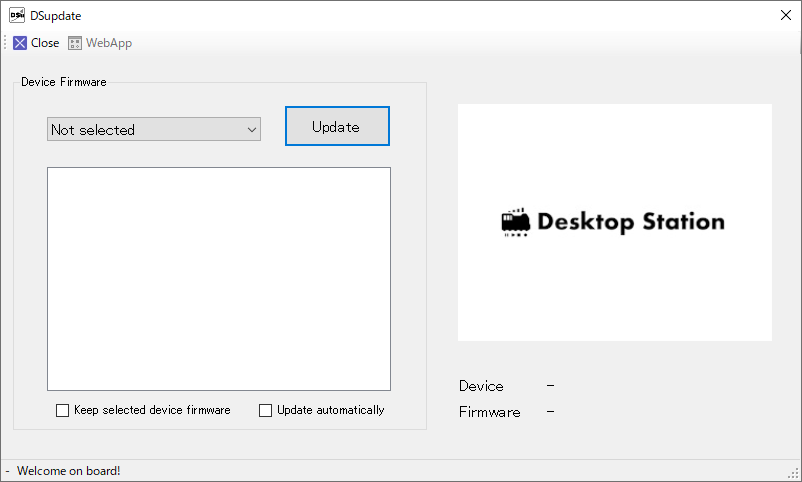Click the "Keep selected device firmware" label text
This screenshot has width=802, height=482.
152,410
